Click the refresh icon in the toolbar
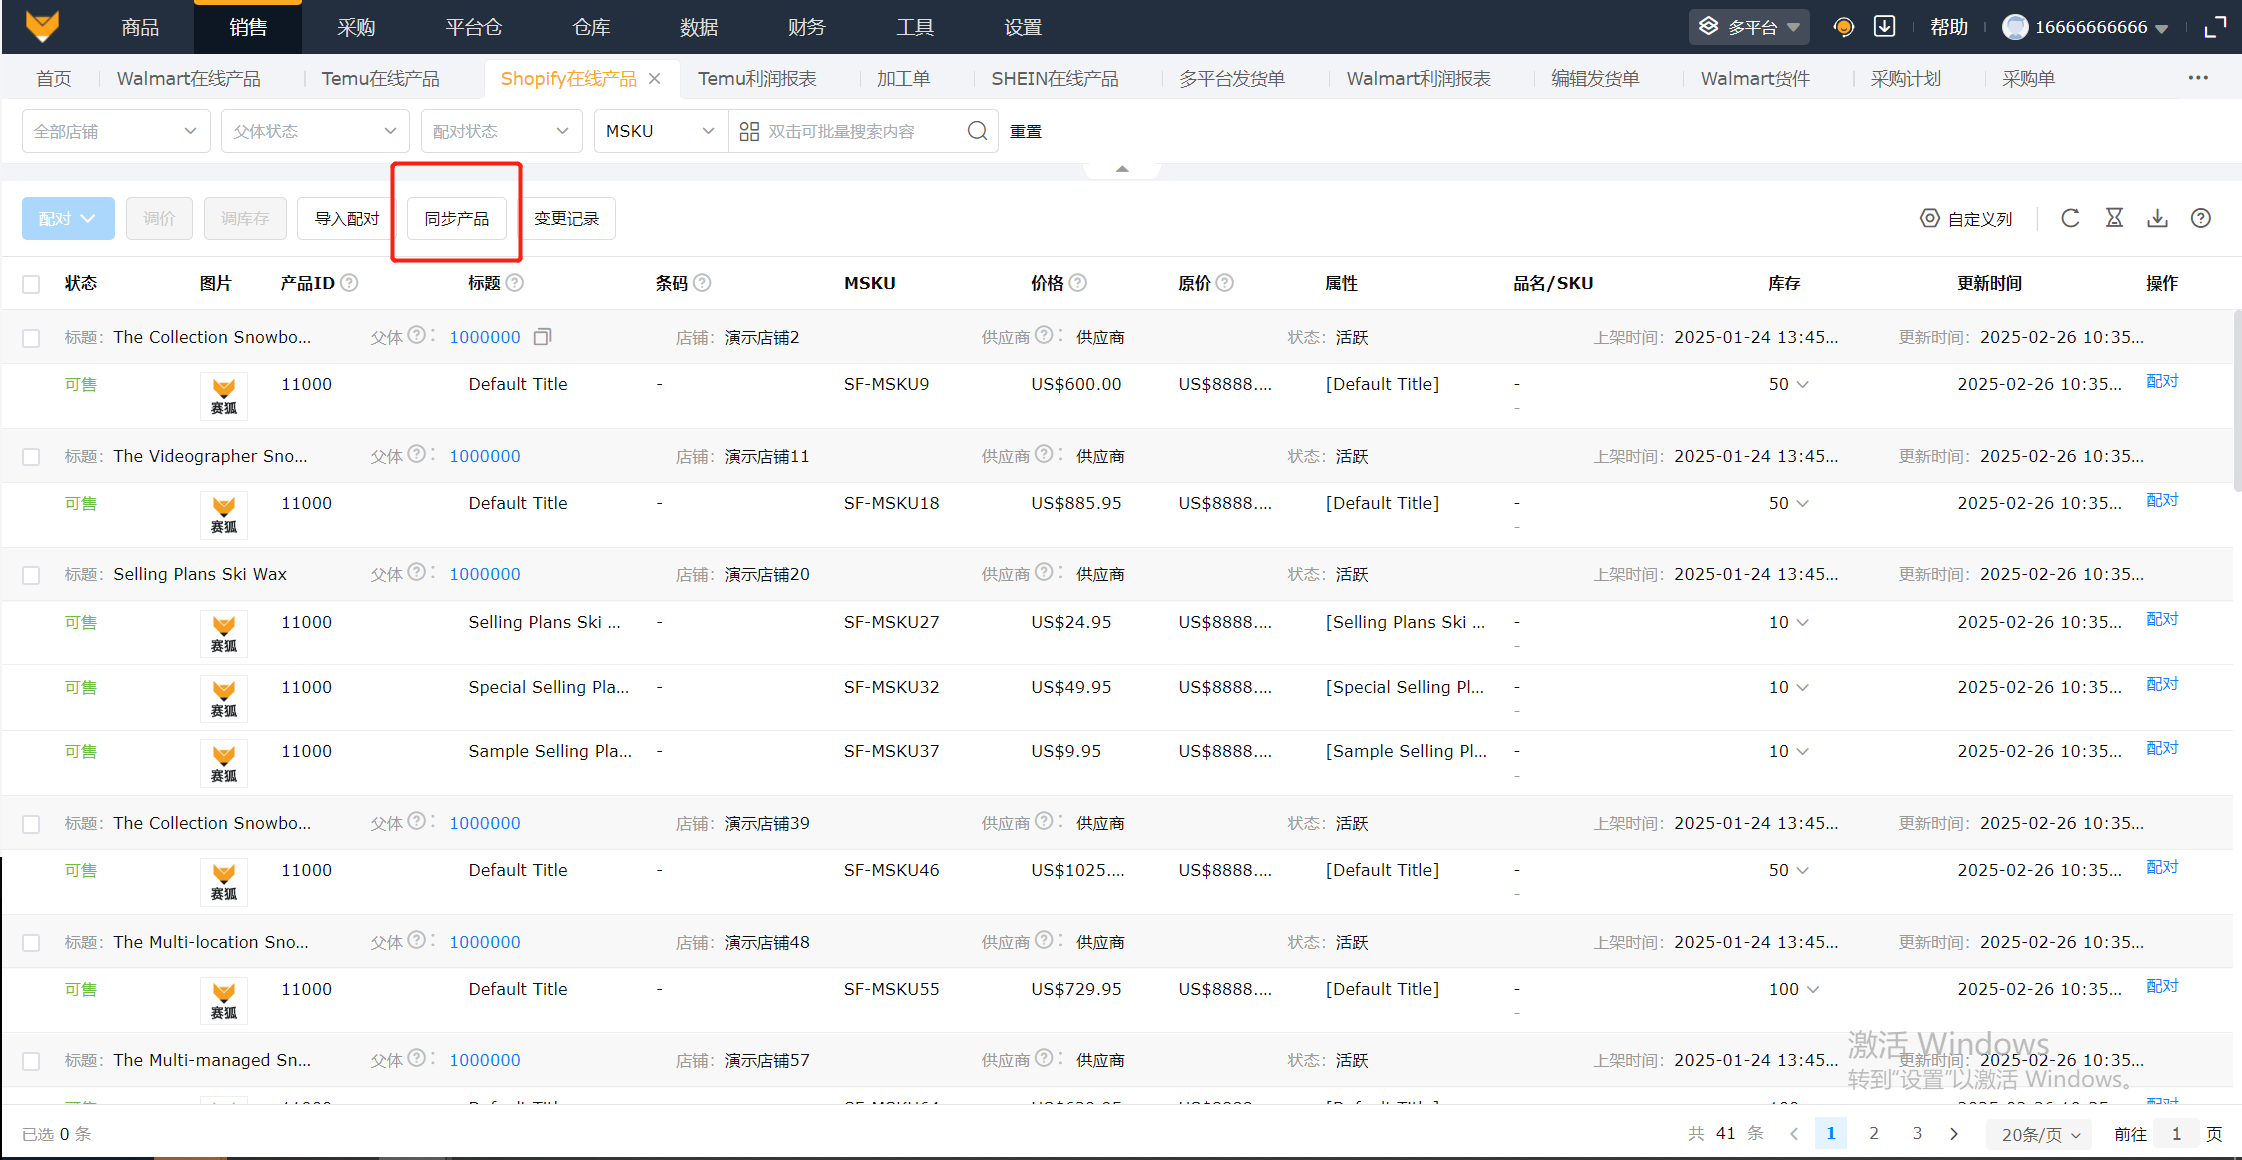The image size is (2242, 1160). 2070,218
